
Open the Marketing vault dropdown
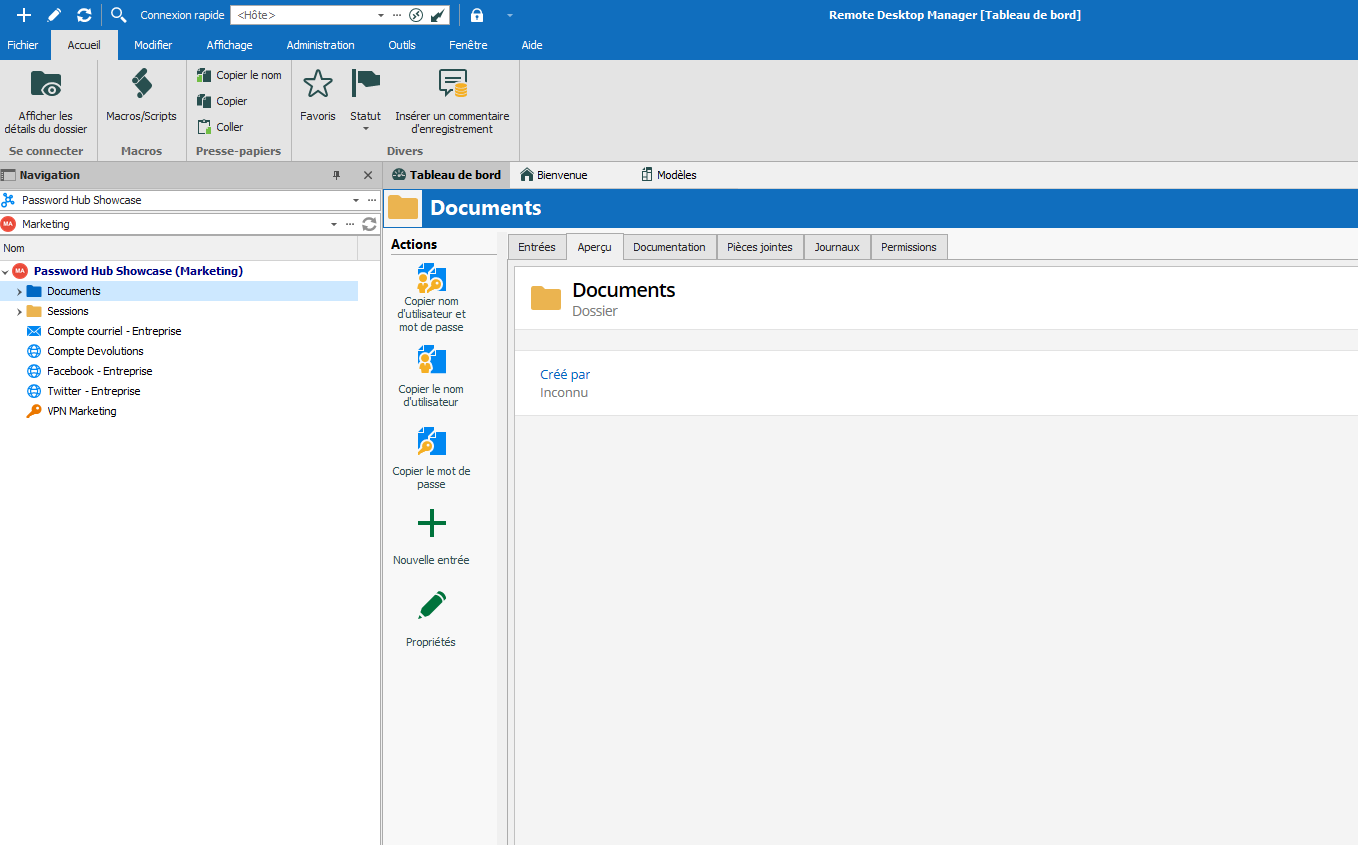click(336, 225)
